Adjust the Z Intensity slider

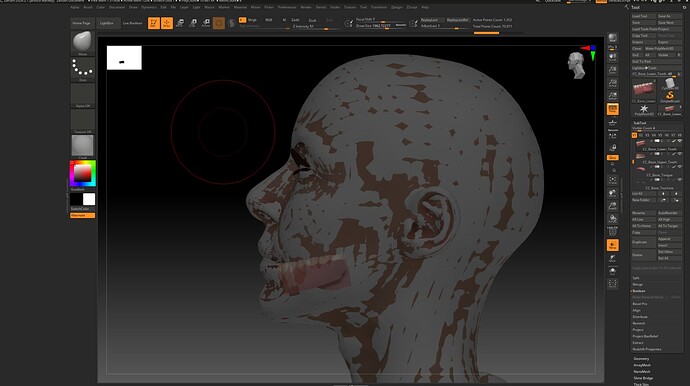(316, 27)
